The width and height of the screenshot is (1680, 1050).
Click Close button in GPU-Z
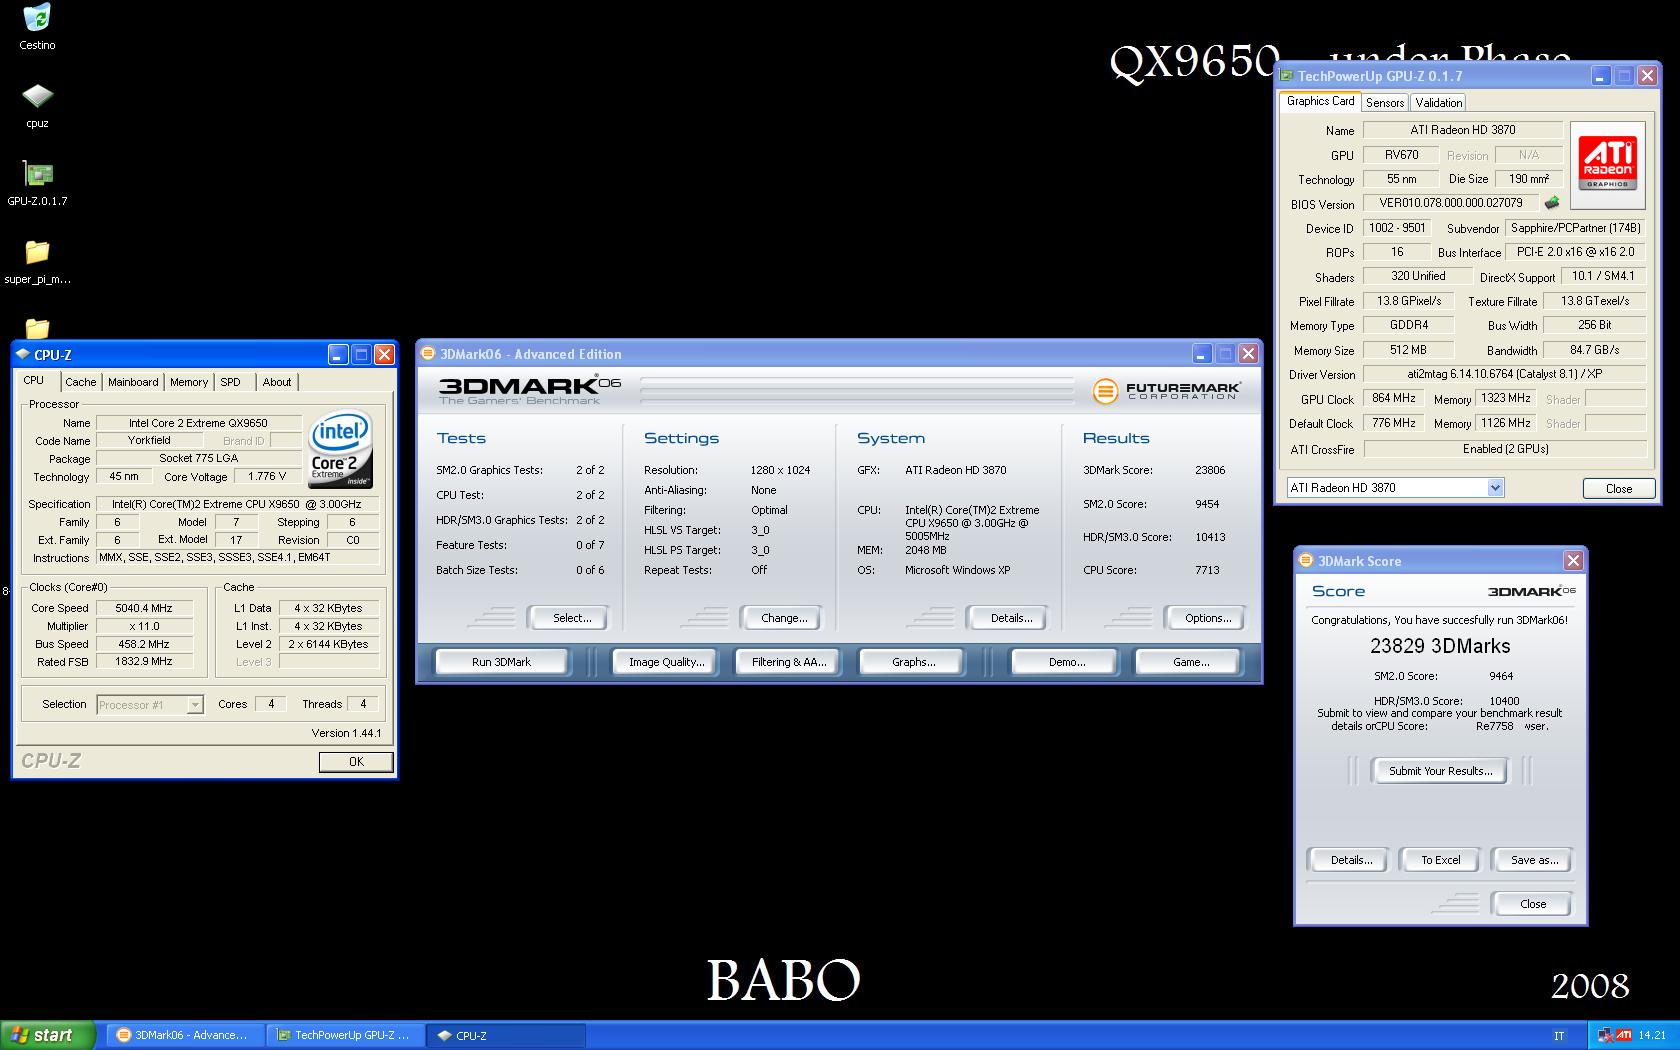(x=1618, y=489)
